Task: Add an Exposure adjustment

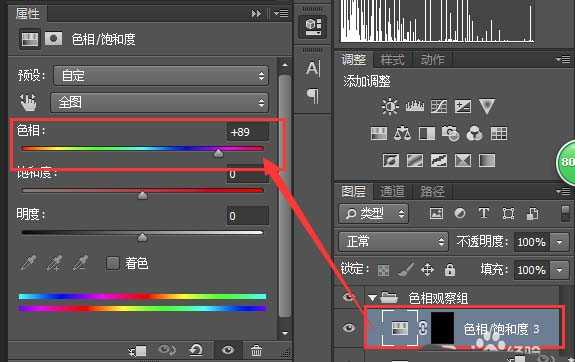Action: 463,106
